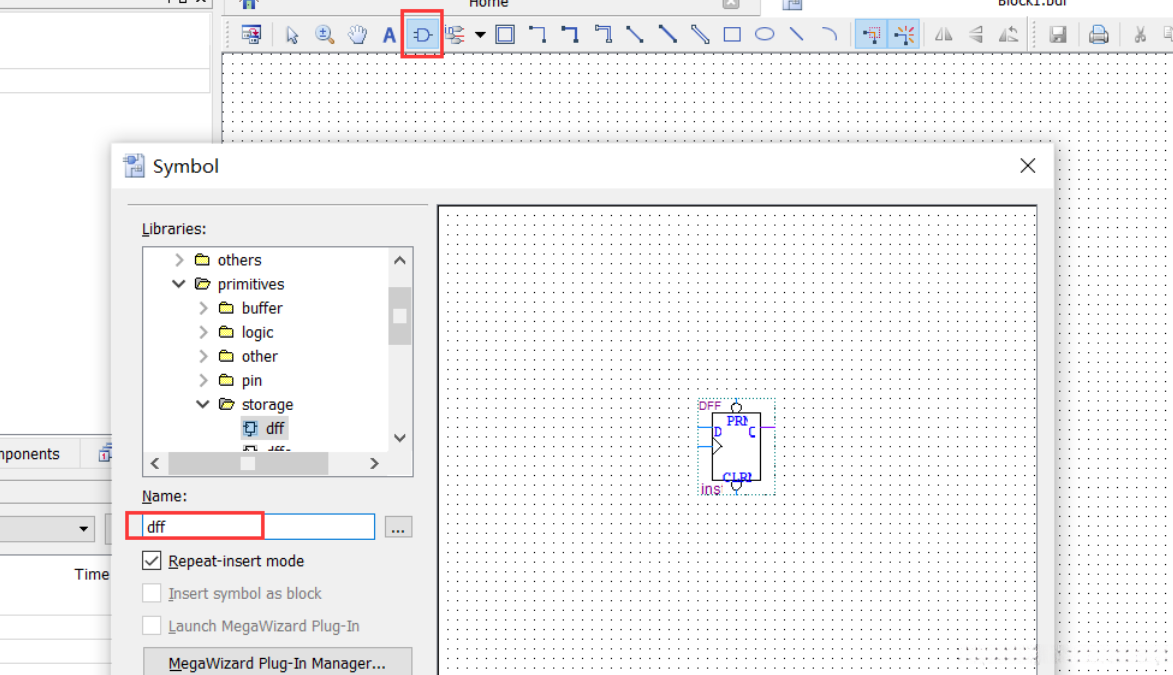Screen dimensions: 1173x675
Task: Click the Flip Horizontal icon
Action: (x=944, y=34)
